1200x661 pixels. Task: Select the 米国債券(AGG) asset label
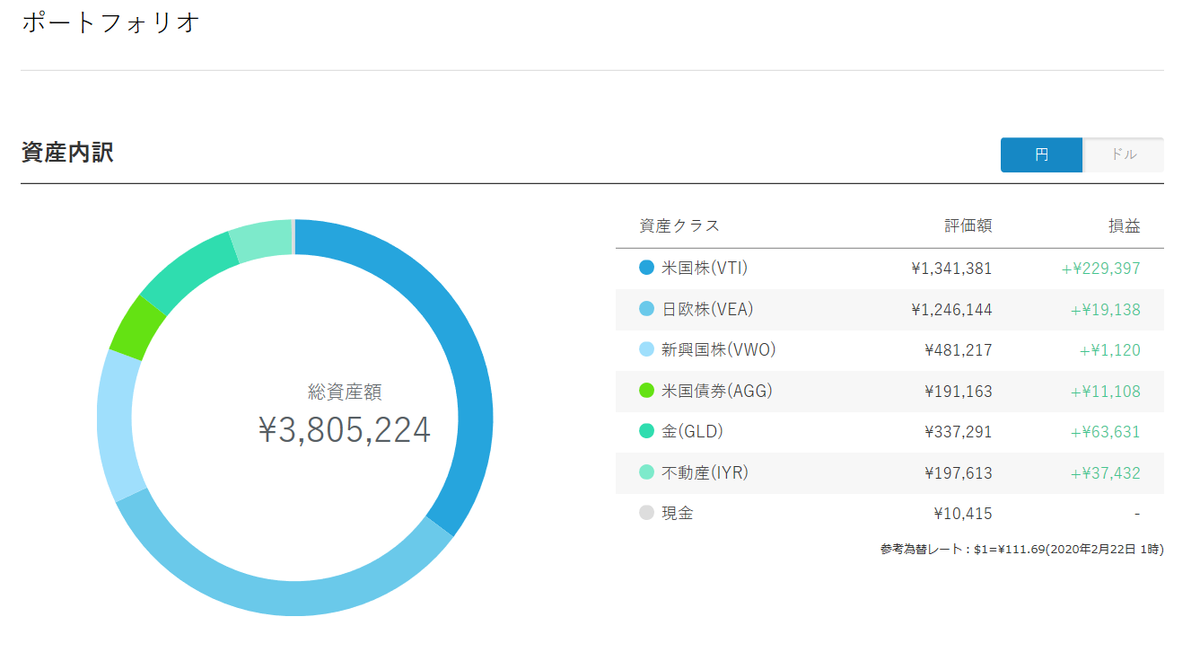click(x=717, y=391)
